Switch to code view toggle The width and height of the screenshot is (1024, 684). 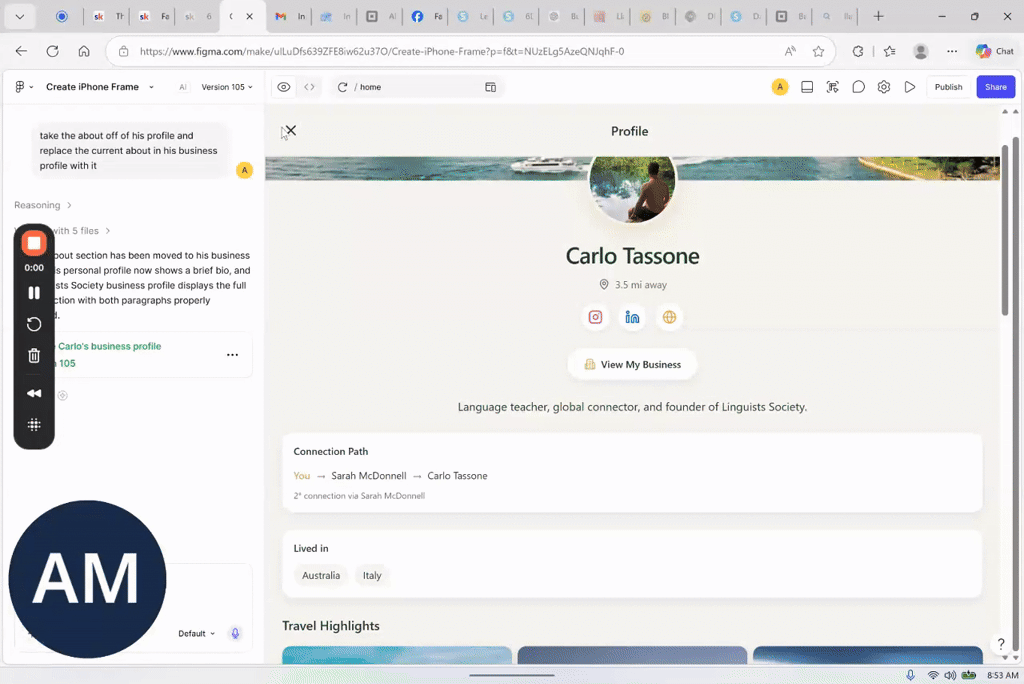click(310, 87)
